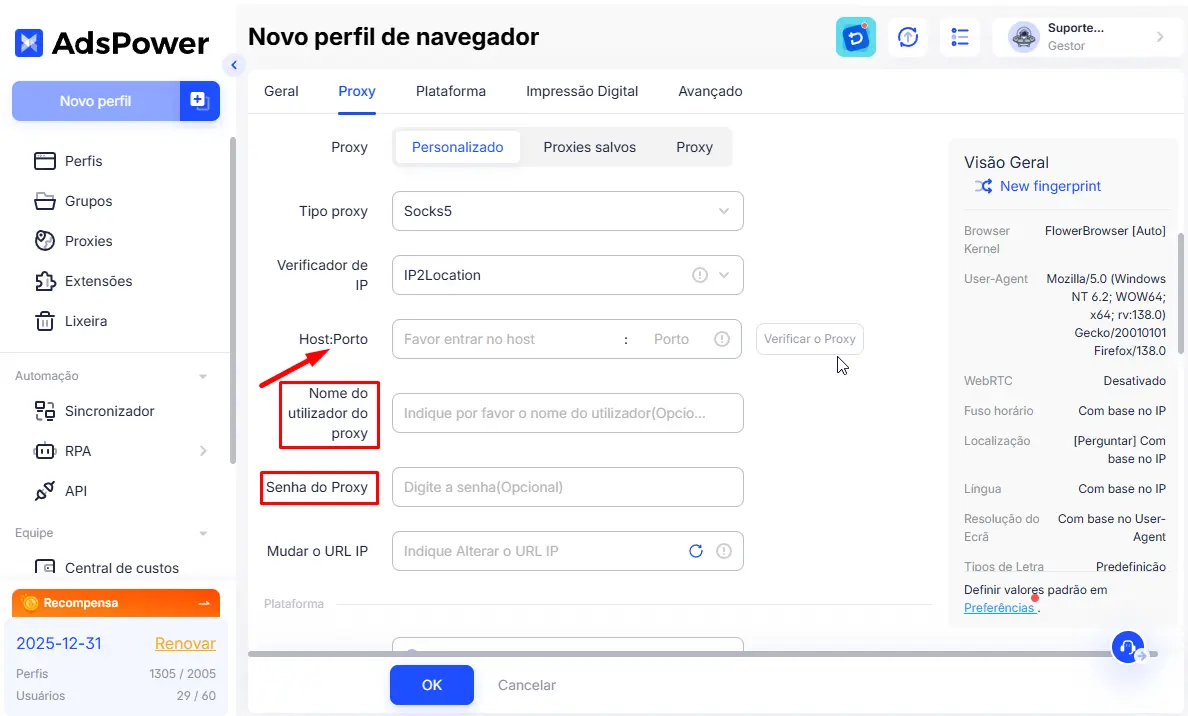The width and height of the screenshot is (1188, 716).
Task: Expand the Suporte account menu chevron
Action: 1160,37
